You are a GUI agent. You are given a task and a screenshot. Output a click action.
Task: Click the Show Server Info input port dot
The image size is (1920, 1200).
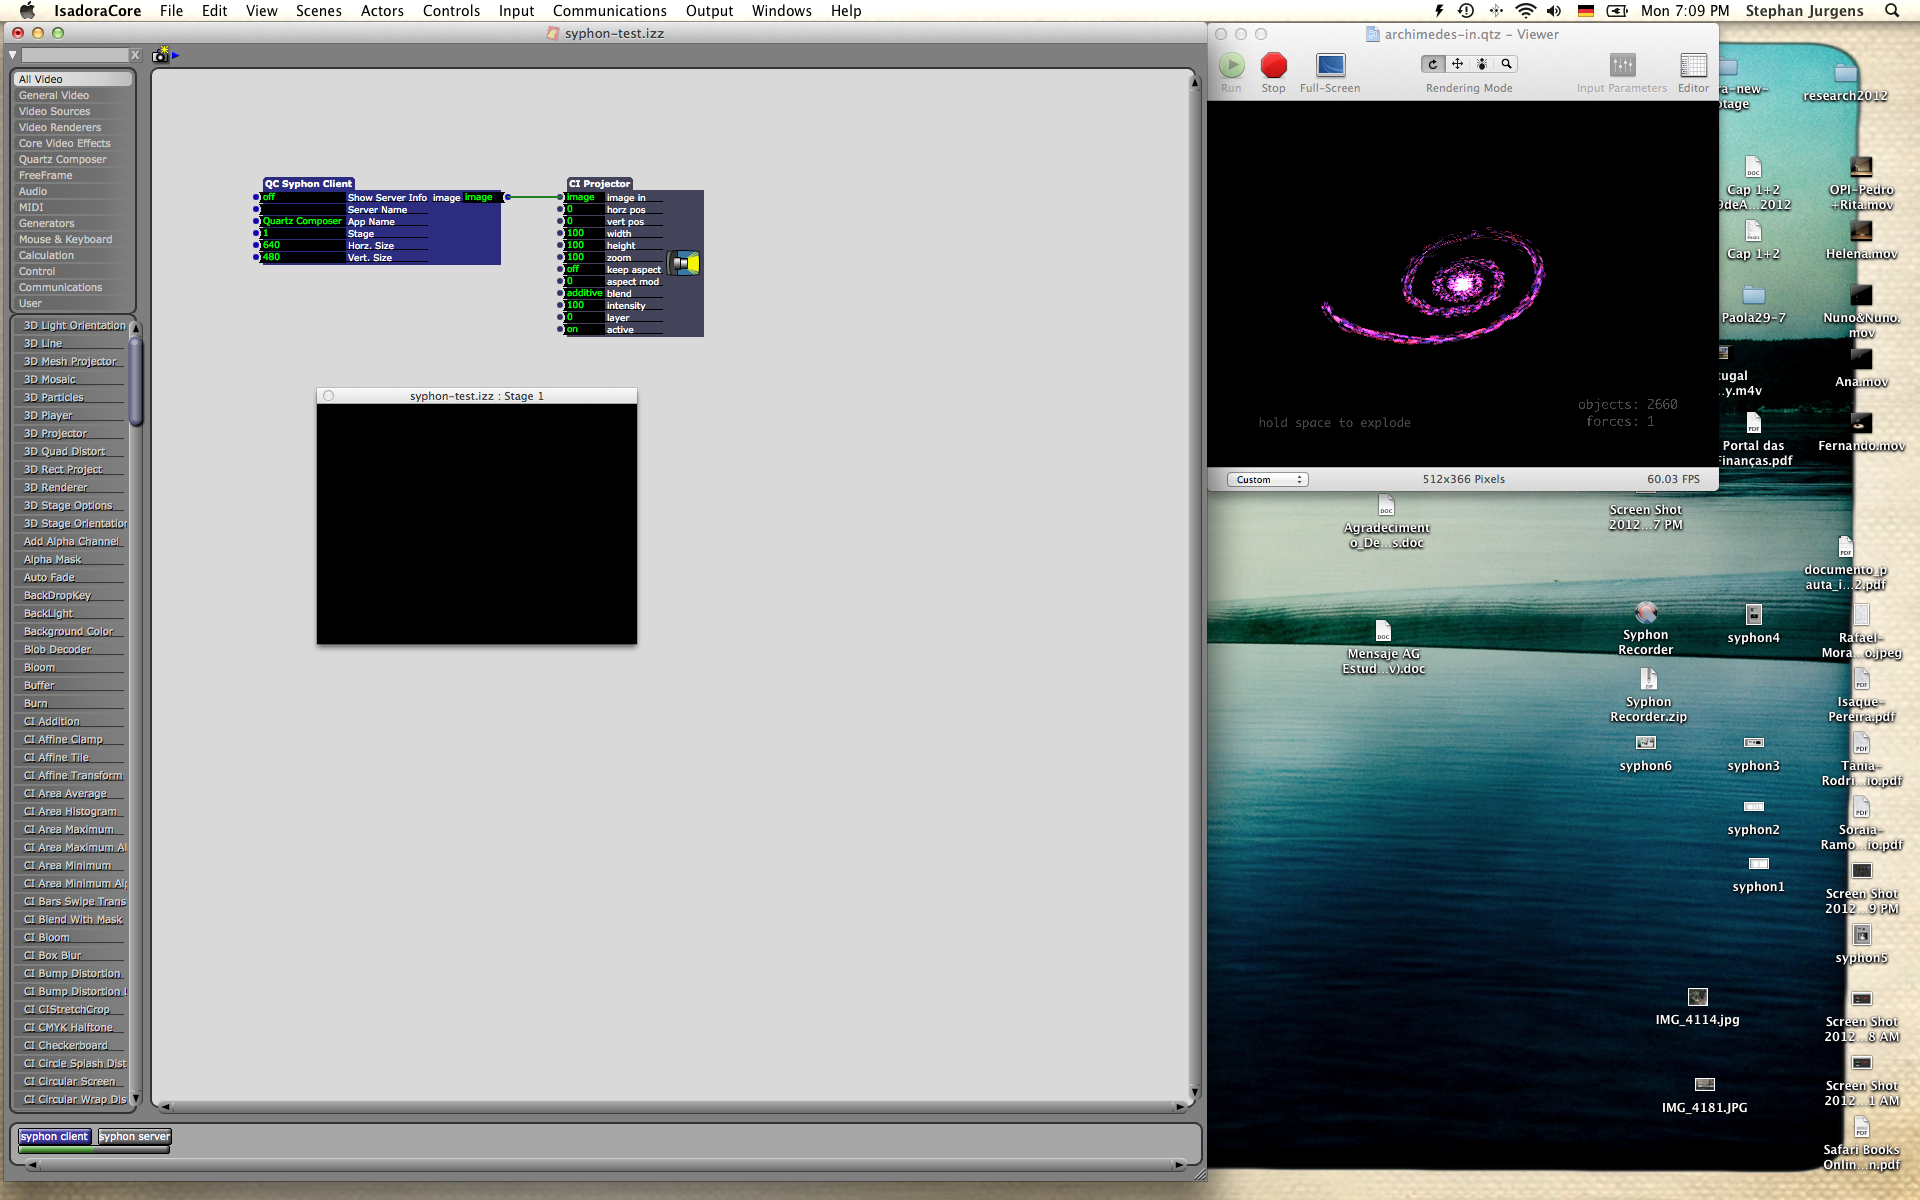point(257,197)
